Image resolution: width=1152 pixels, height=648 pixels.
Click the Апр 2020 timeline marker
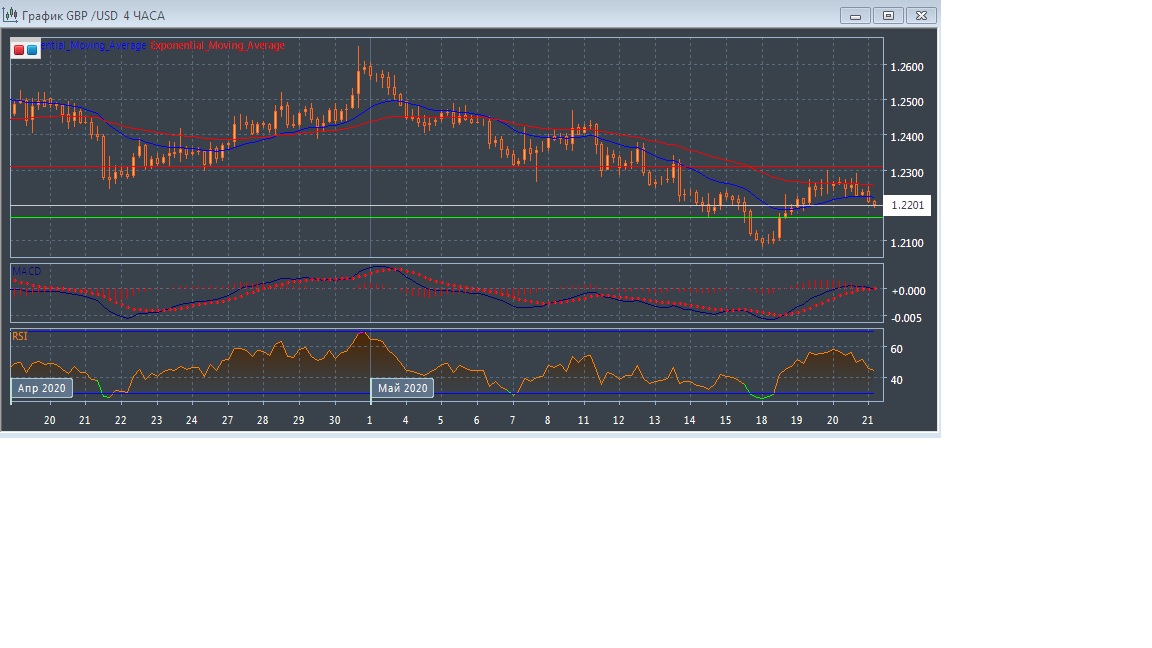(x=42, y=388)
